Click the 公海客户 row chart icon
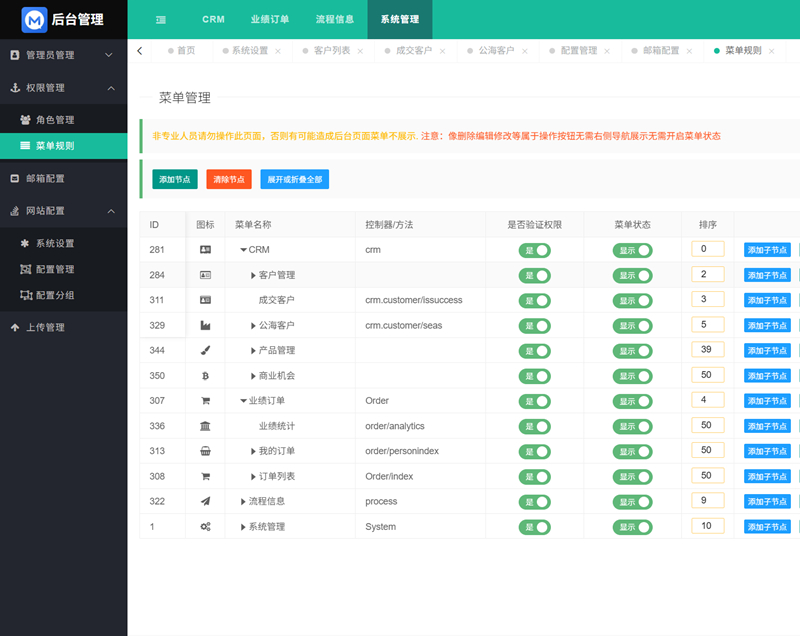 (205, 325)
